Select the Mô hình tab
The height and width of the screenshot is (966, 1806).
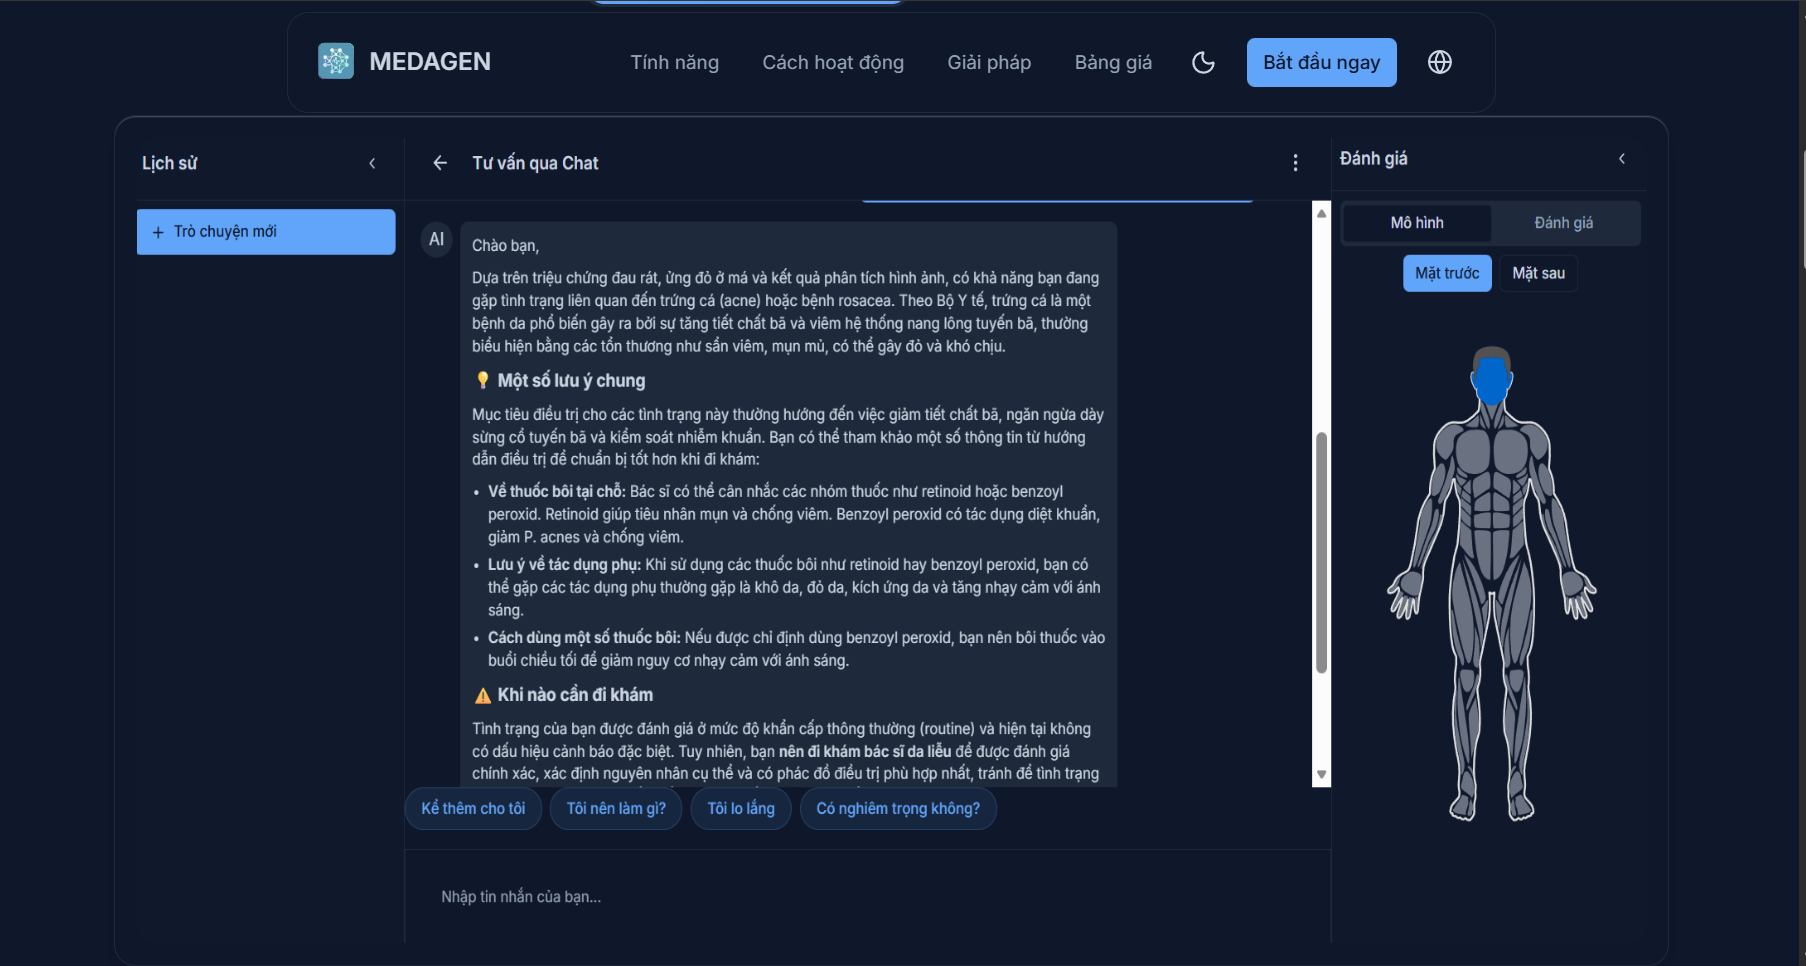[1416, 222]
